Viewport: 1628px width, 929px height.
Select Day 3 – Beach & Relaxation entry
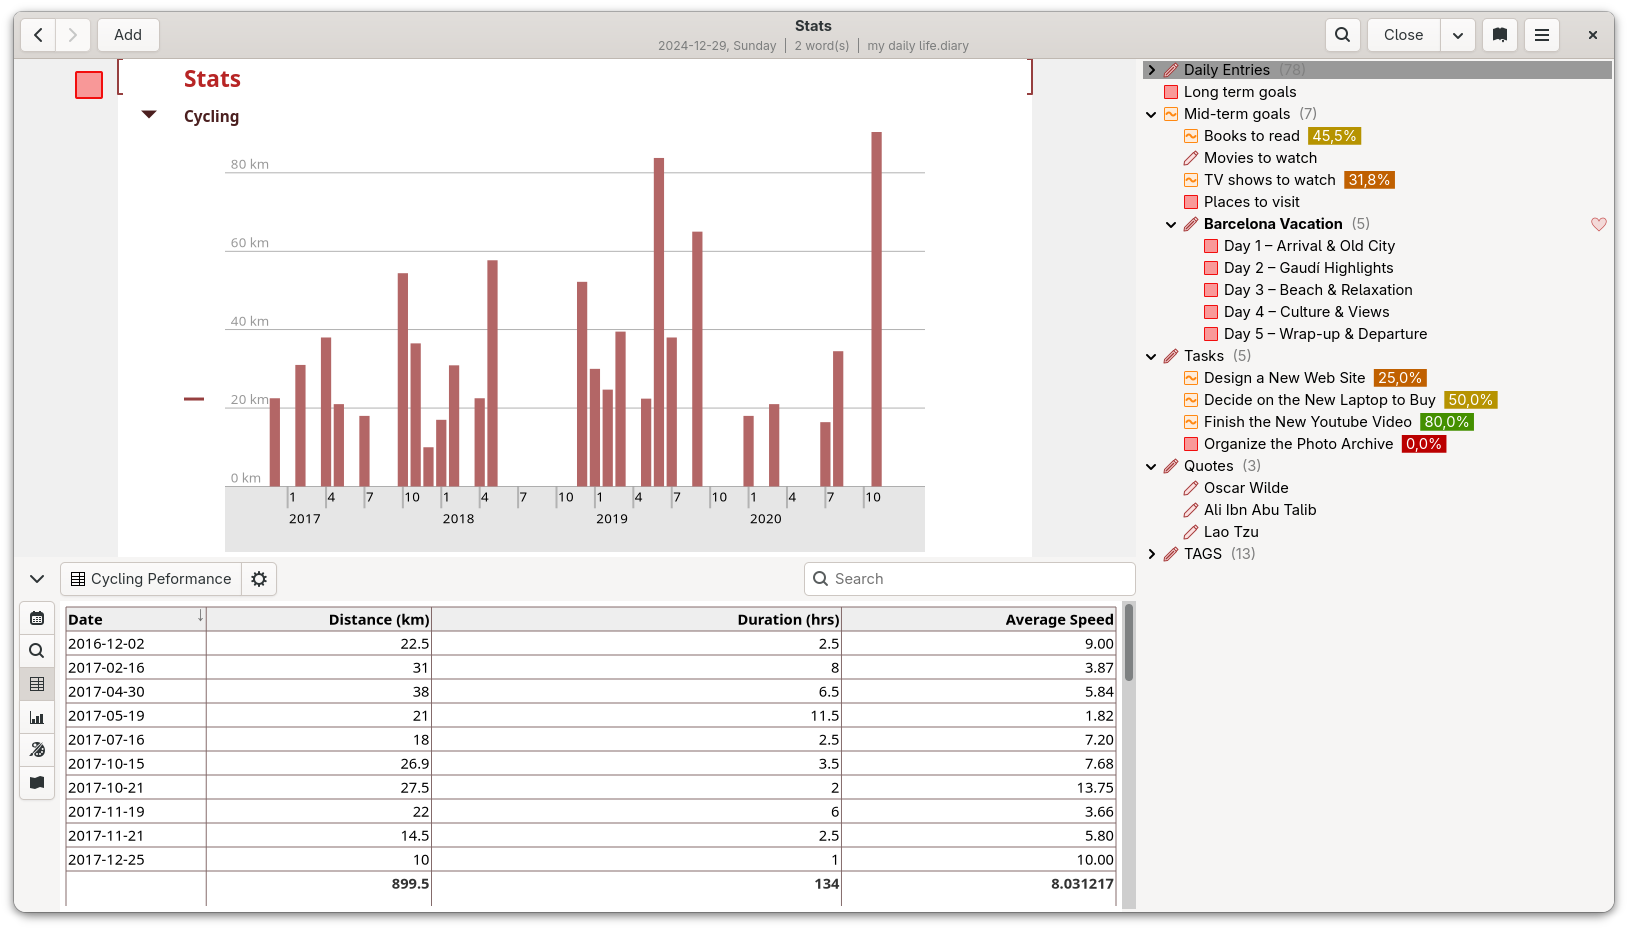coord(1318,290)
